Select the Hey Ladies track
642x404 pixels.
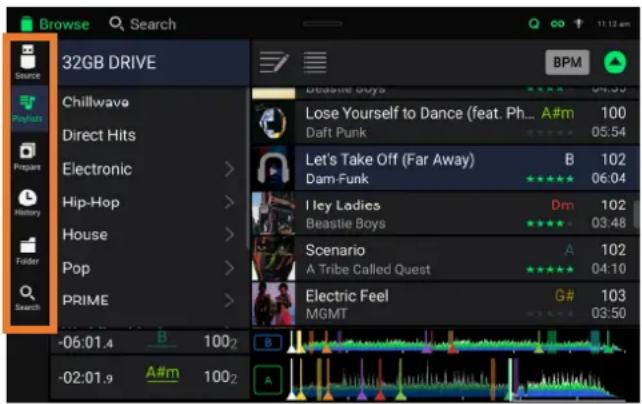[x=445, y=214]
